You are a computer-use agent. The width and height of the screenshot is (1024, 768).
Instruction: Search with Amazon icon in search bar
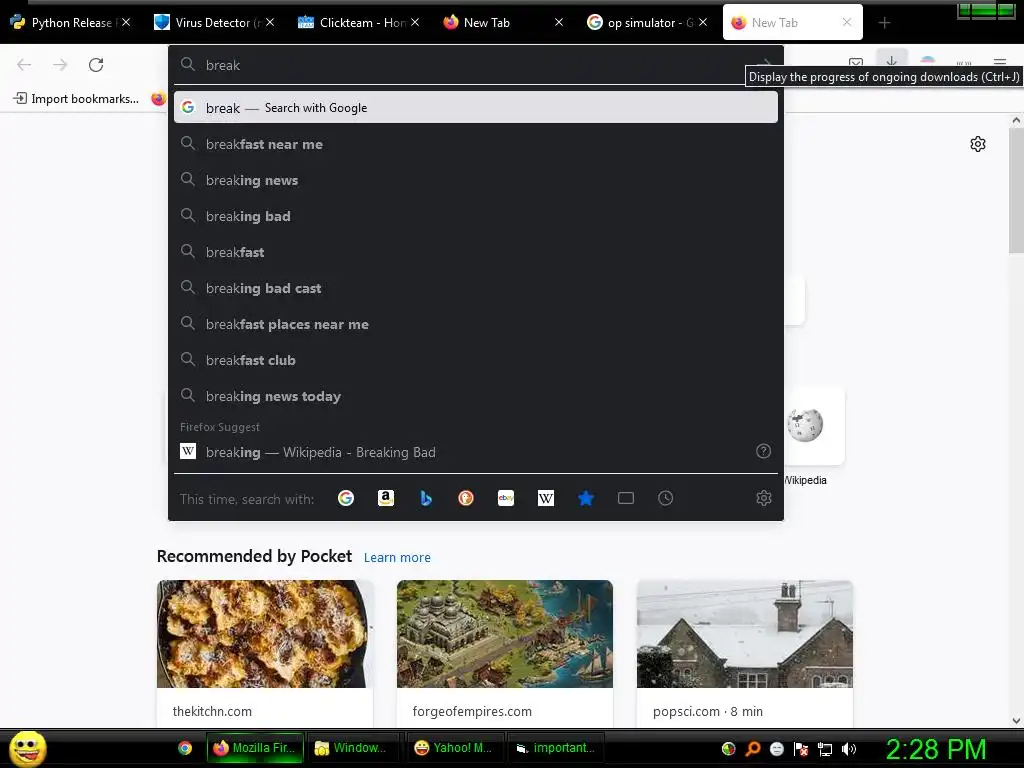tap(386, 498)
